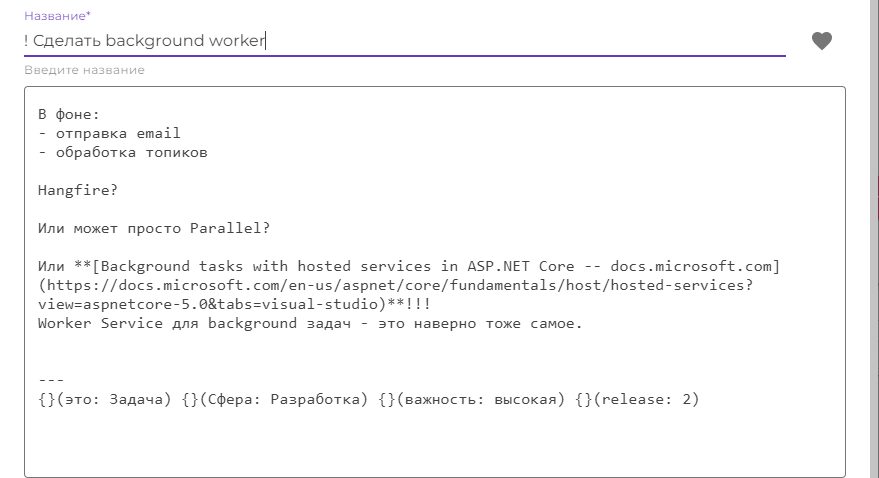
Task: Click the "---" separator line
Action: (x=50, y=380)
